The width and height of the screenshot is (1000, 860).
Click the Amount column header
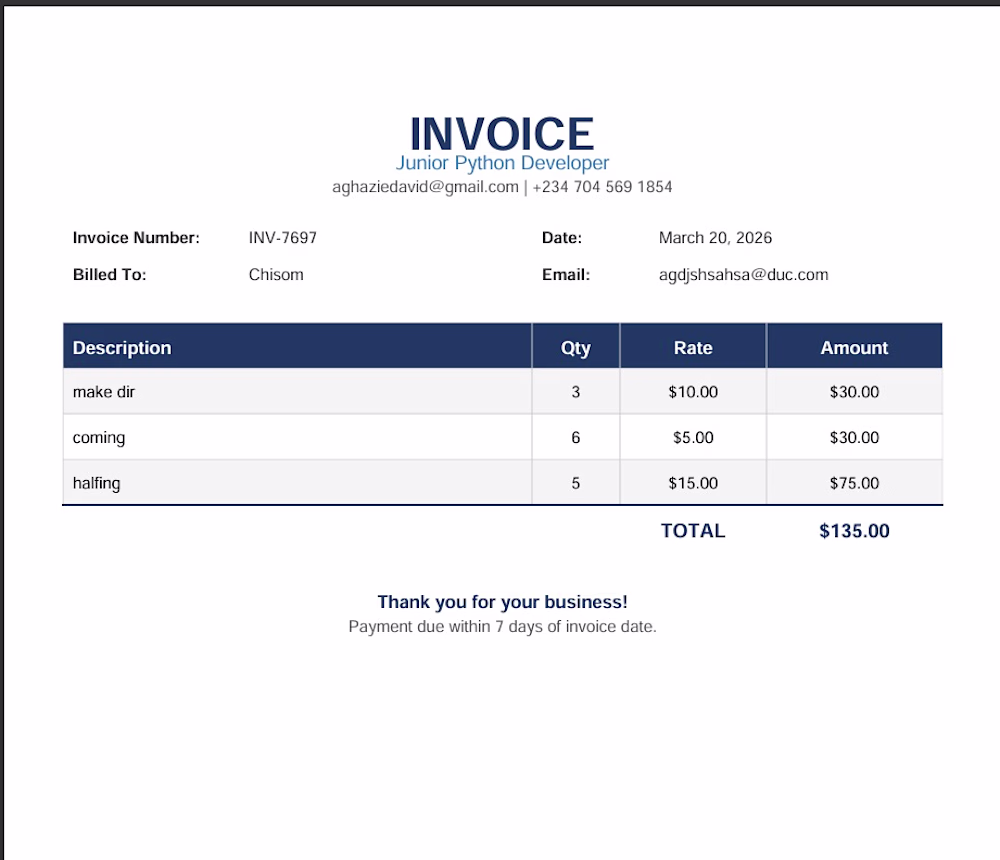click(854, 348)
